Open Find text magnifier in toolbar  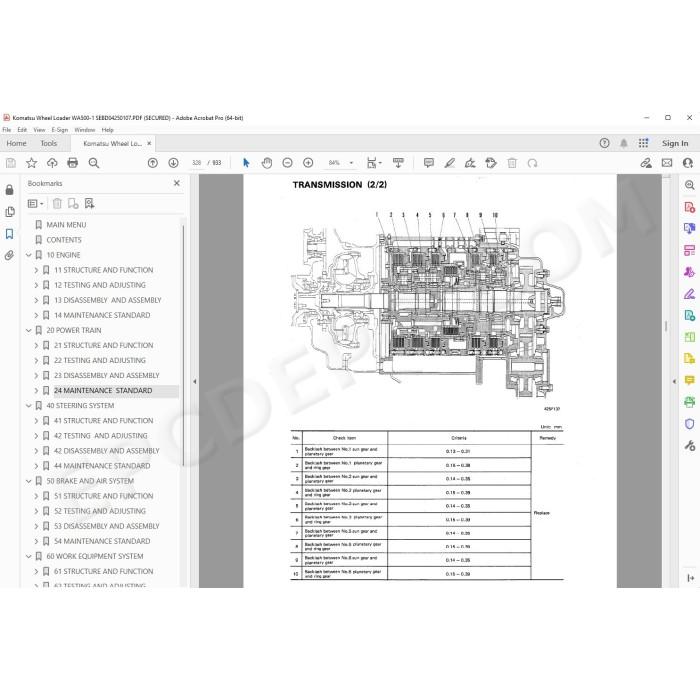tap(94, 163)
